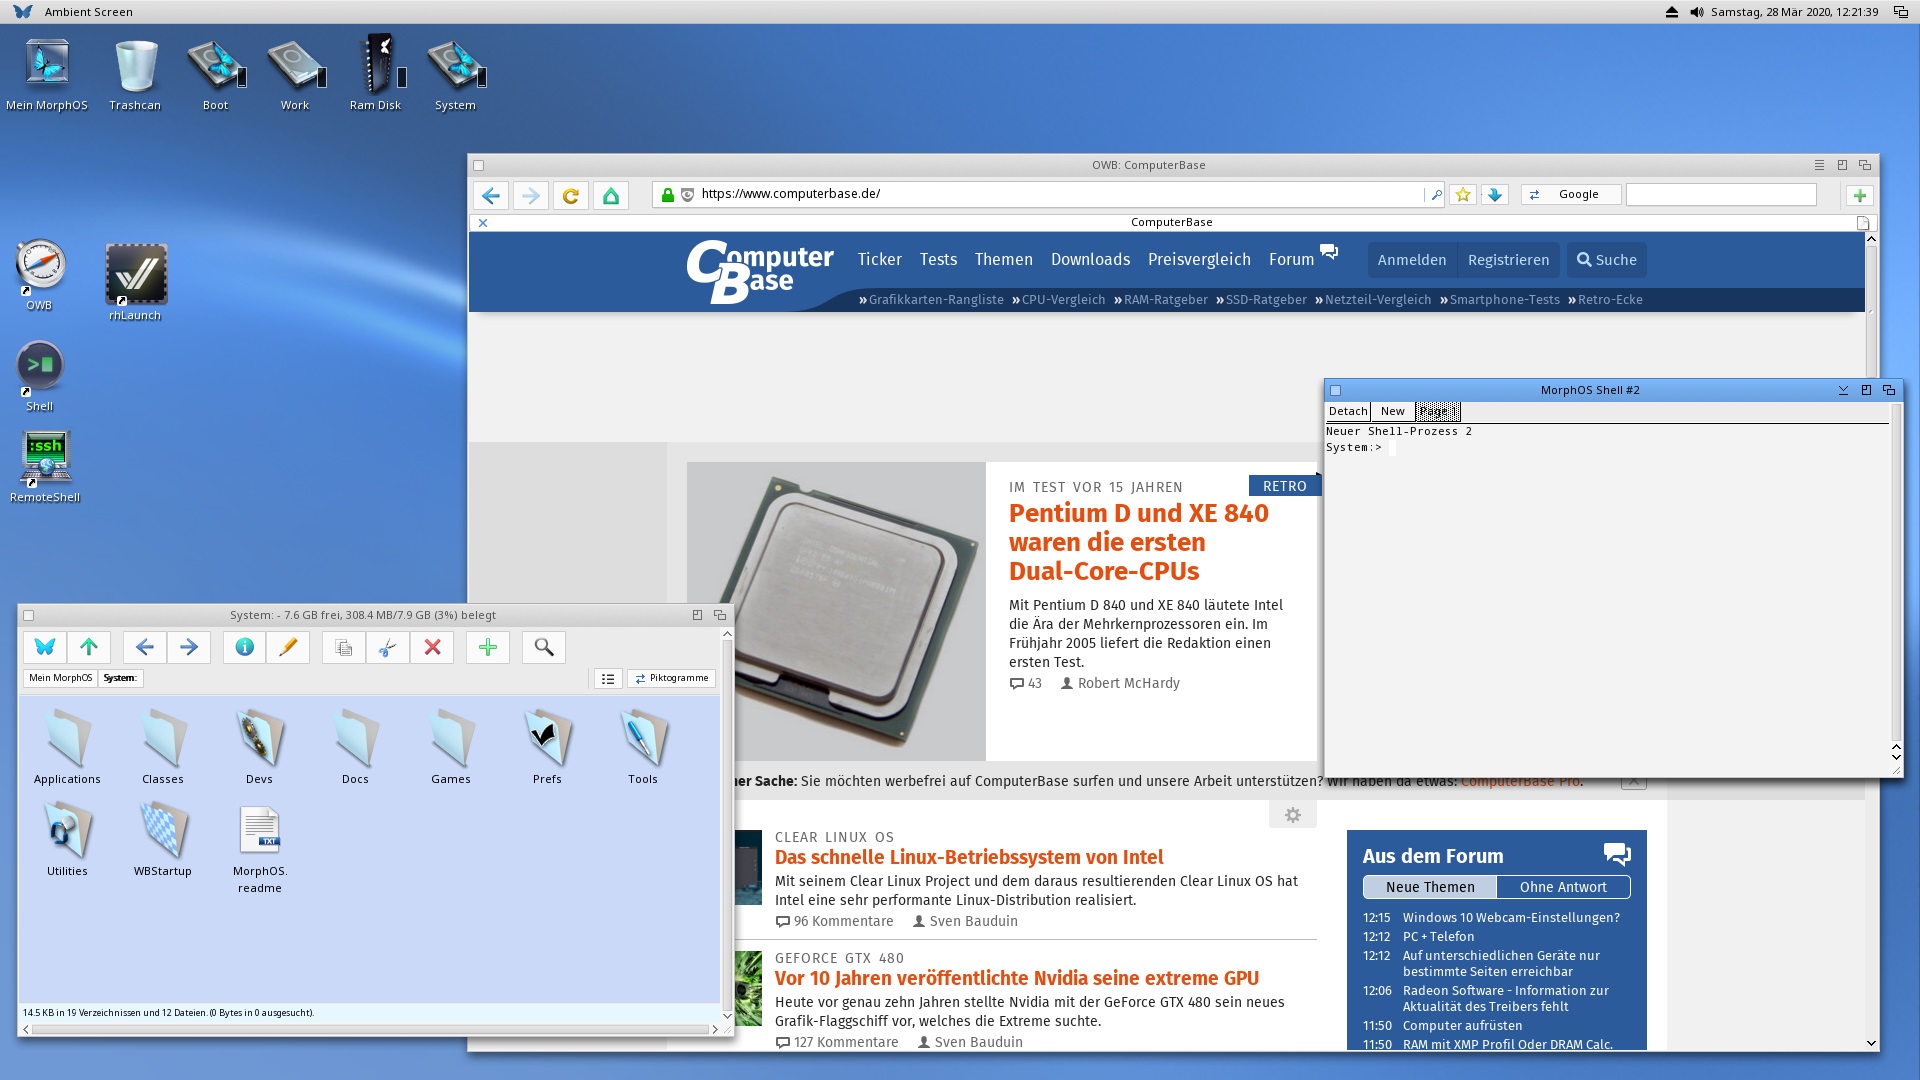The image size is (1920, 1080).
Task: Switch file manager to list view
Action: 607,678
